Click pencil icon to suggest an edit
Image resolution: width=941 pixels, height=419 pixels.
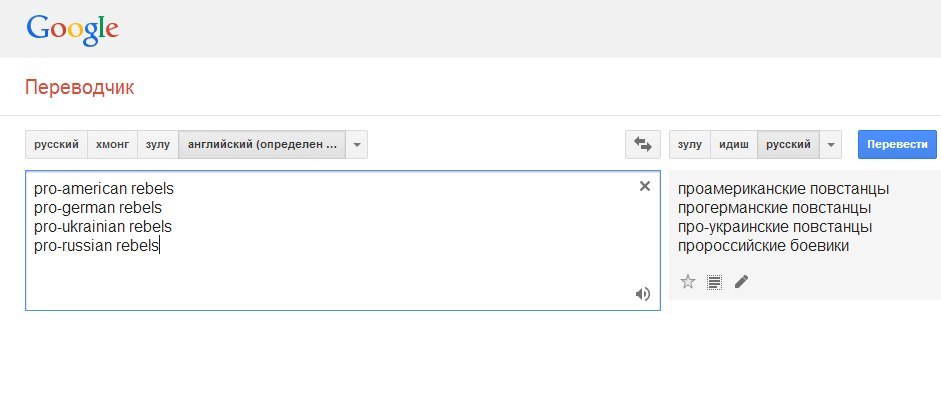tap(741, 282)
